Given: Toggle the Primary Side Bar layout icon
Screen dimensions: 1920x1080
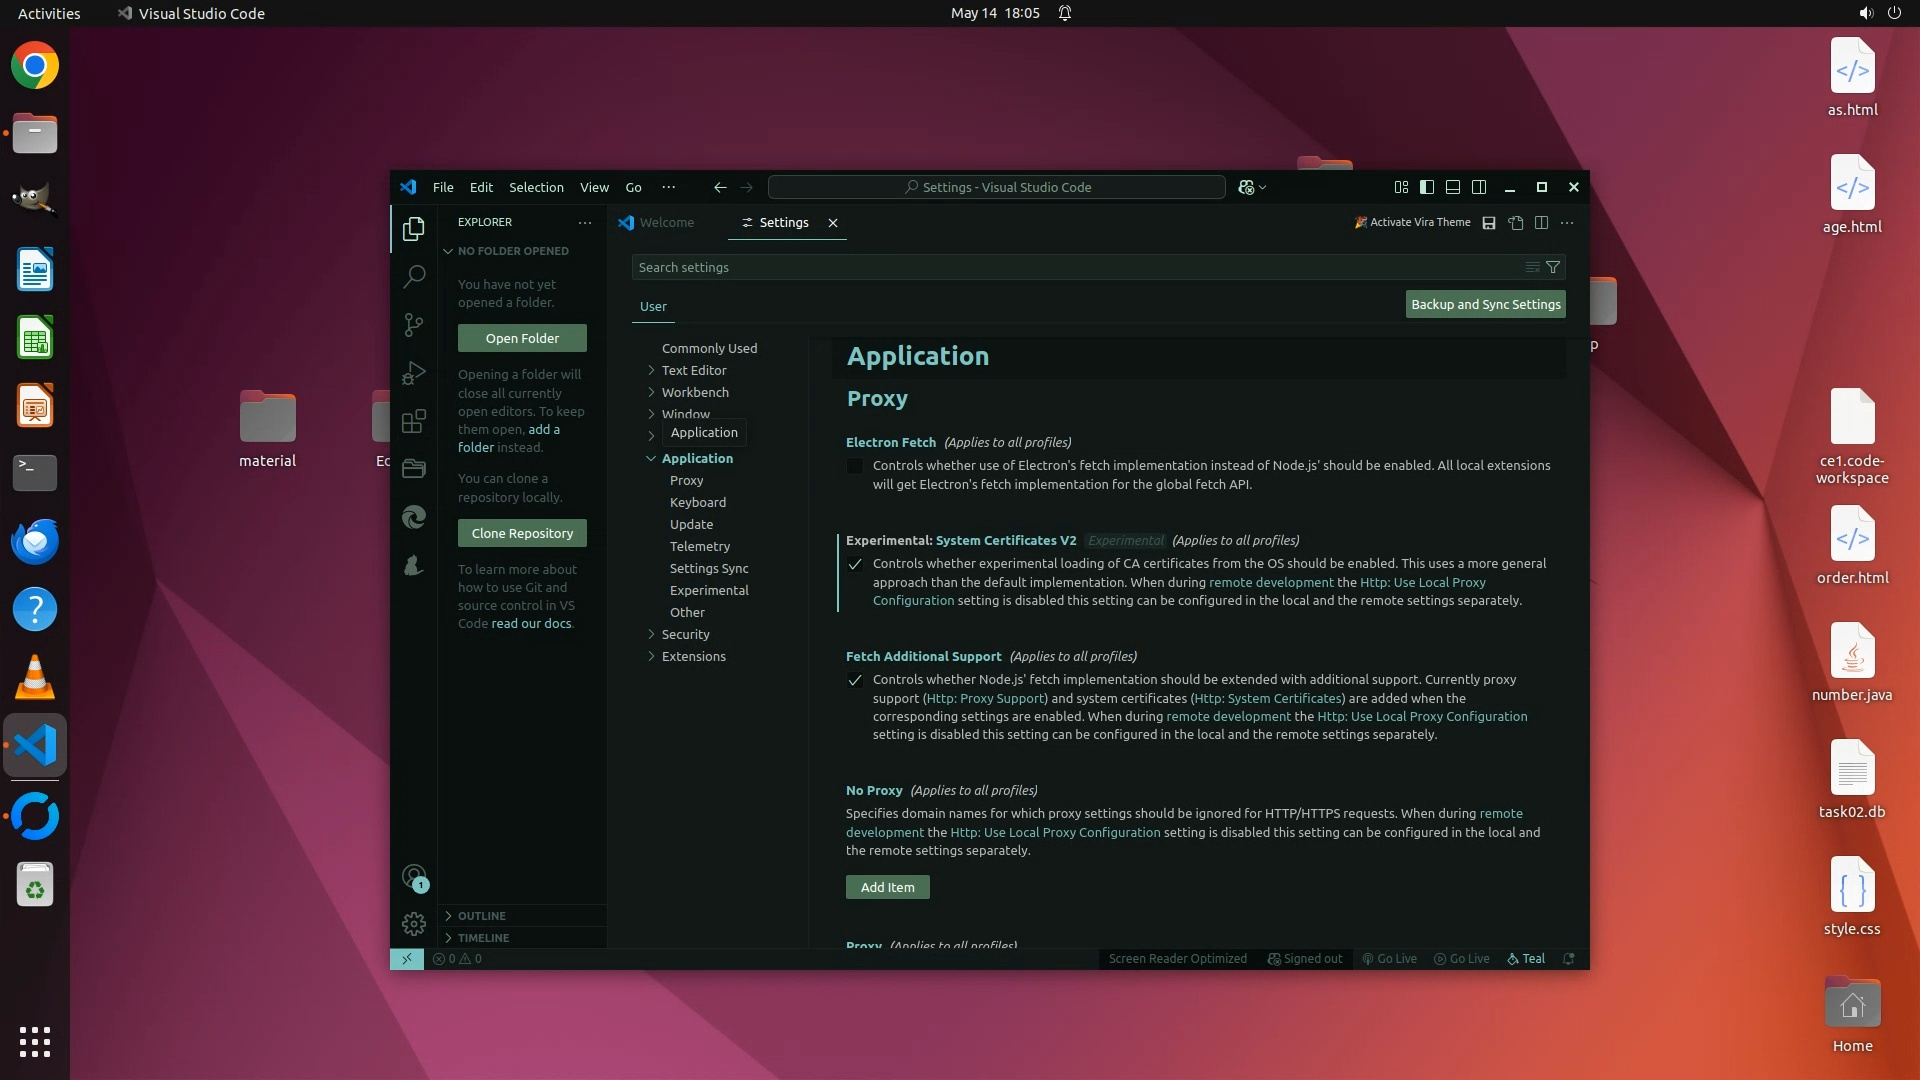Looking at the screenshot, I should point(1427,187).
